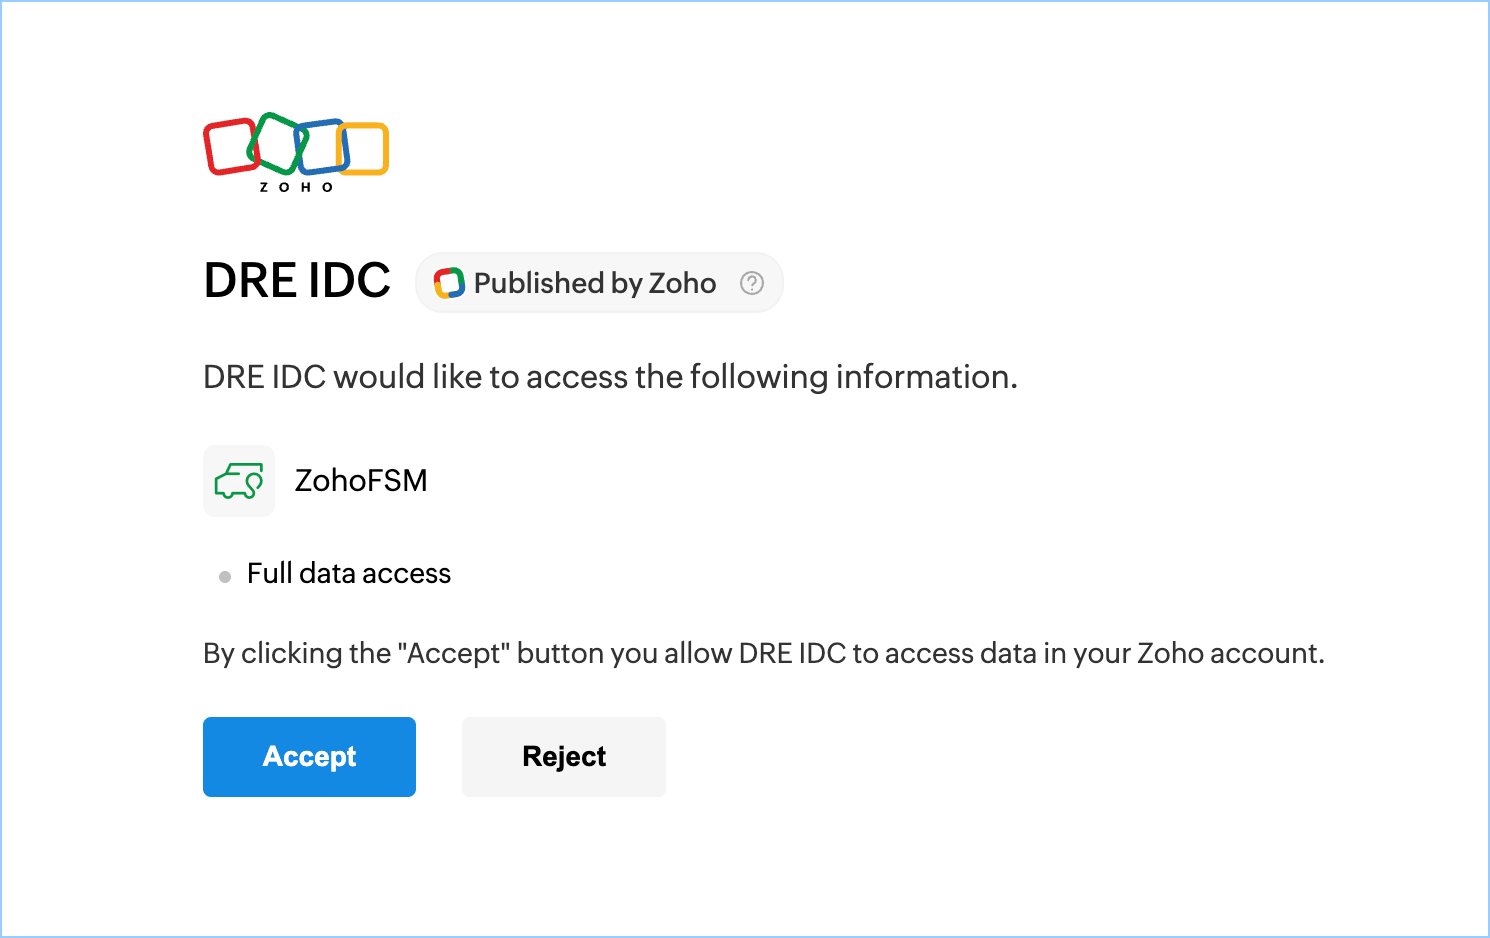Click the green square in Zoho logo

point(277,140)
